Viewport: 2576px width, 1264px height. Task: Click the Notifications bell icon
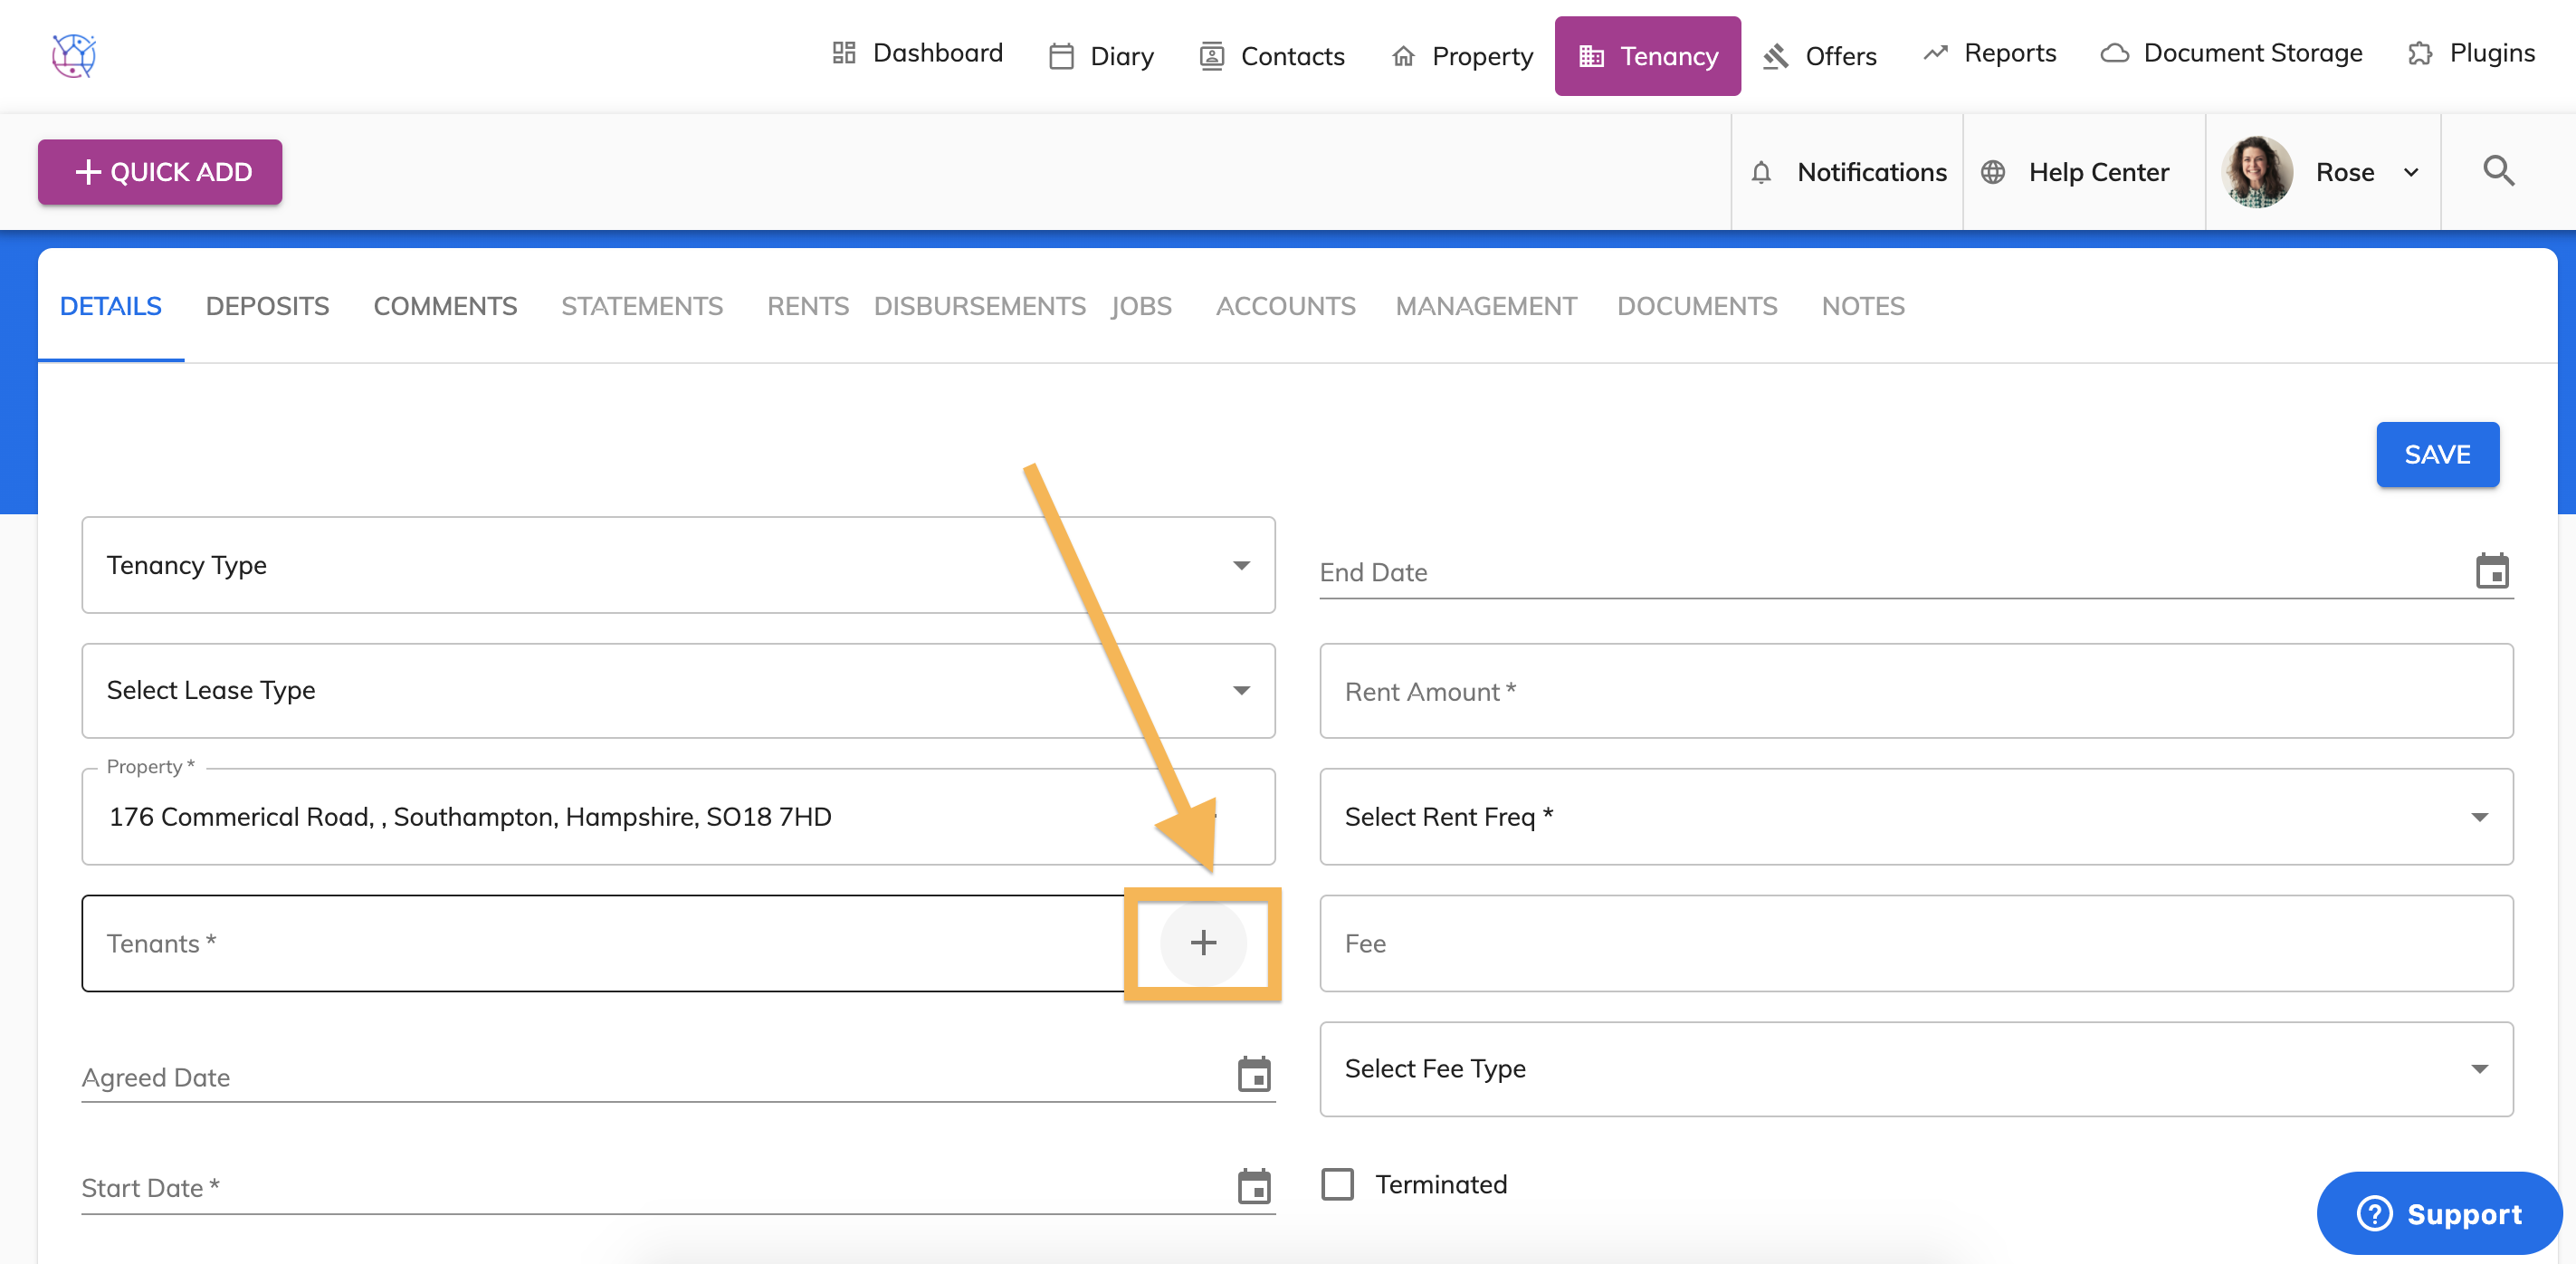coord(1761,172)
